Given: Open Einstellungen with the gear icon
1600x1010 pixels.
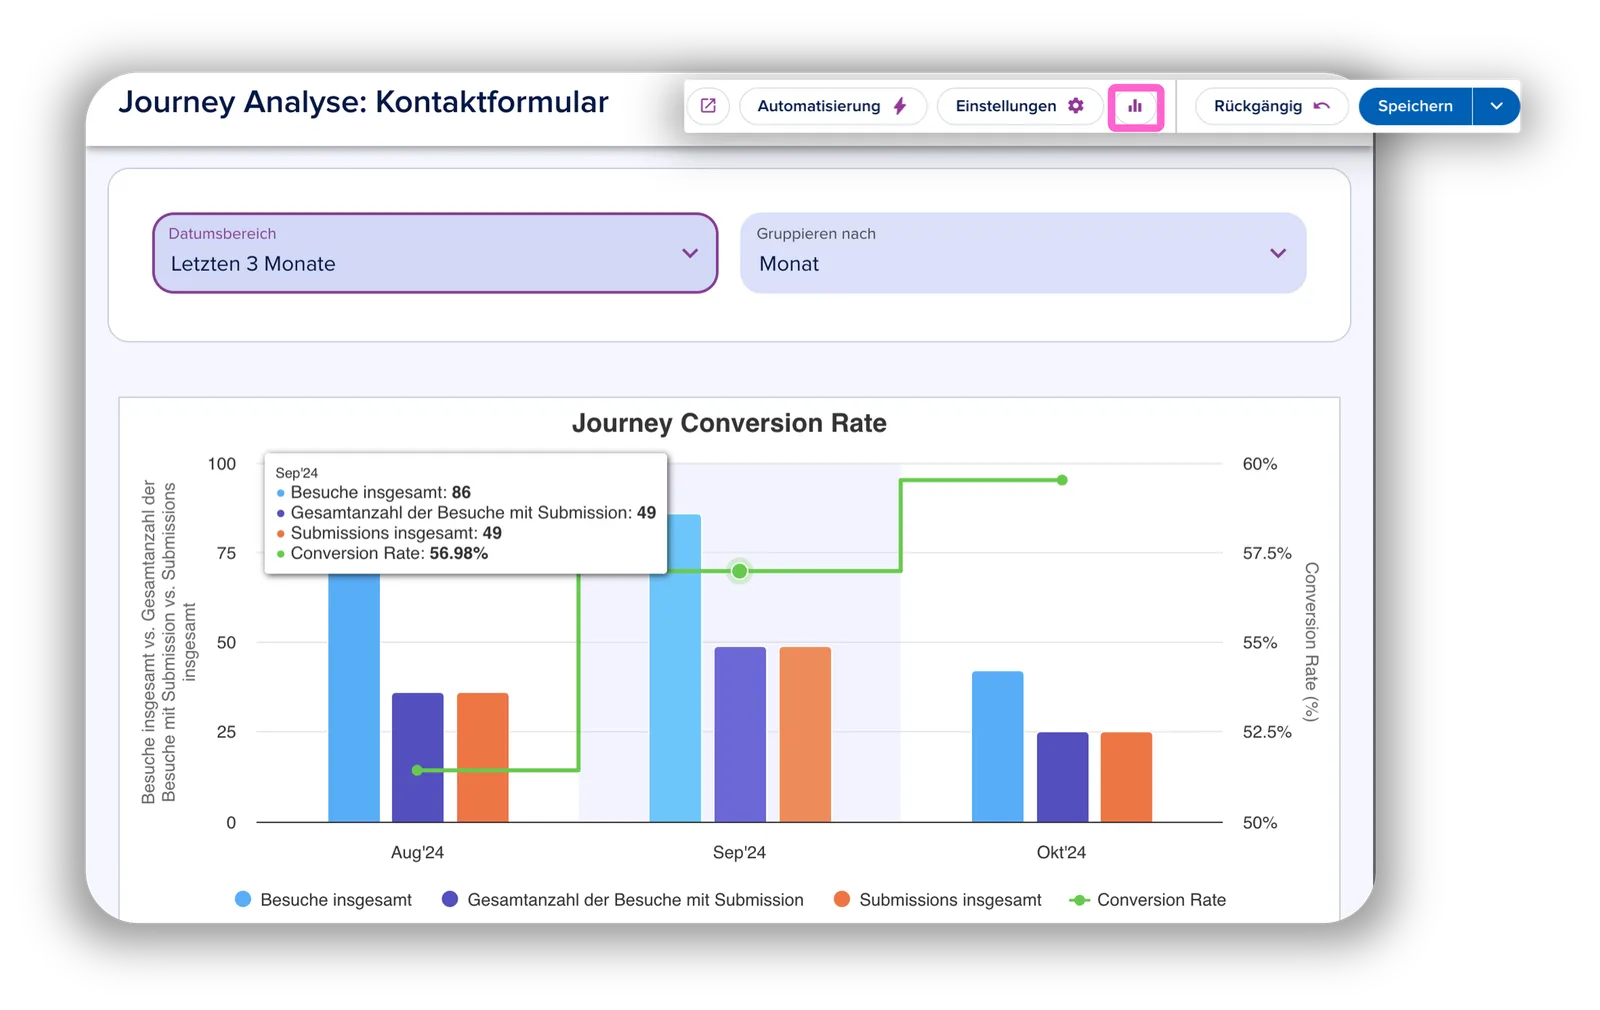Looking at the screenshot, I should (x=1019, y=106).
